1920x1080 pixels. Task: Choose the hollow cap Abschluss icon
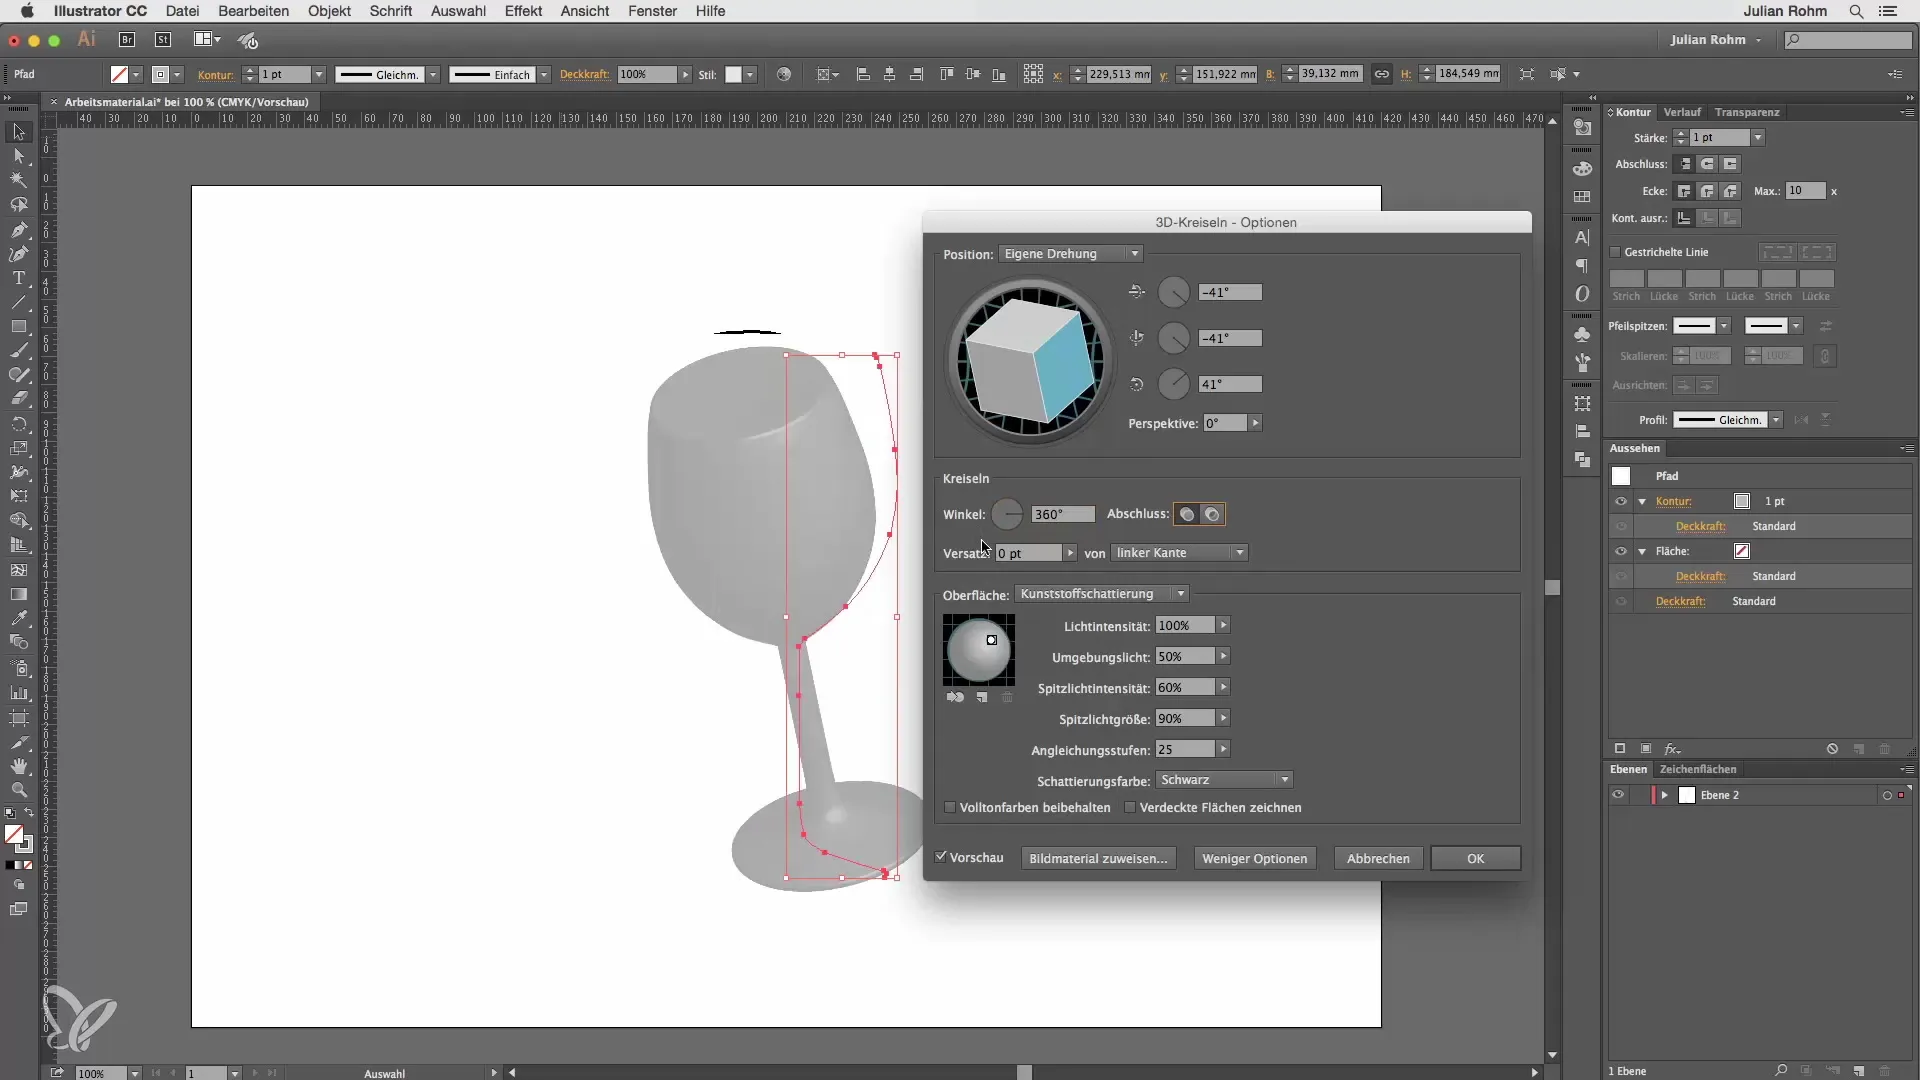(1212, 514)
